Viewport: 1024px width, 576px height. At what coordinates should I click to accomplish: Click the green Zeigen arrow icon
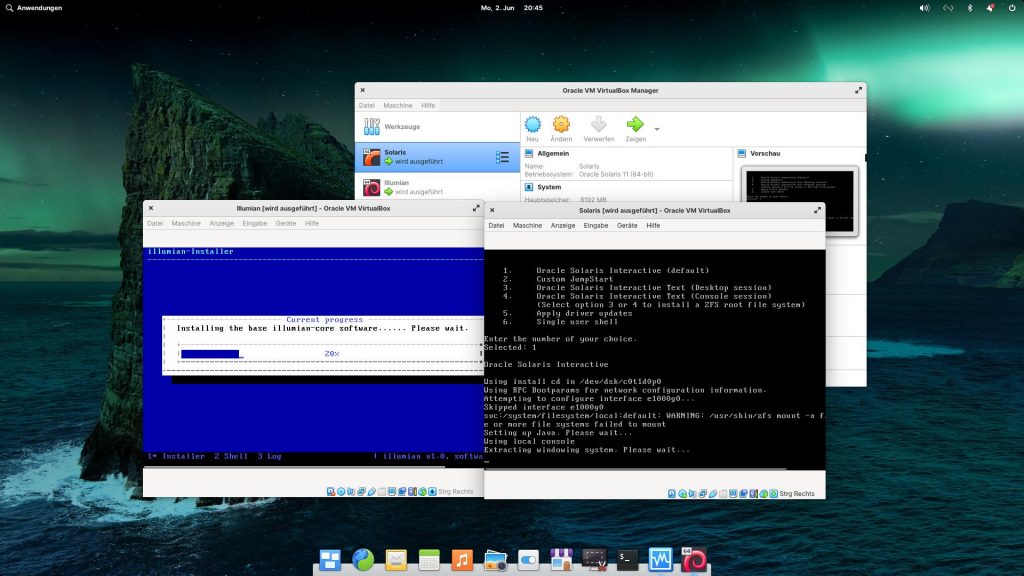pos(634,125)
